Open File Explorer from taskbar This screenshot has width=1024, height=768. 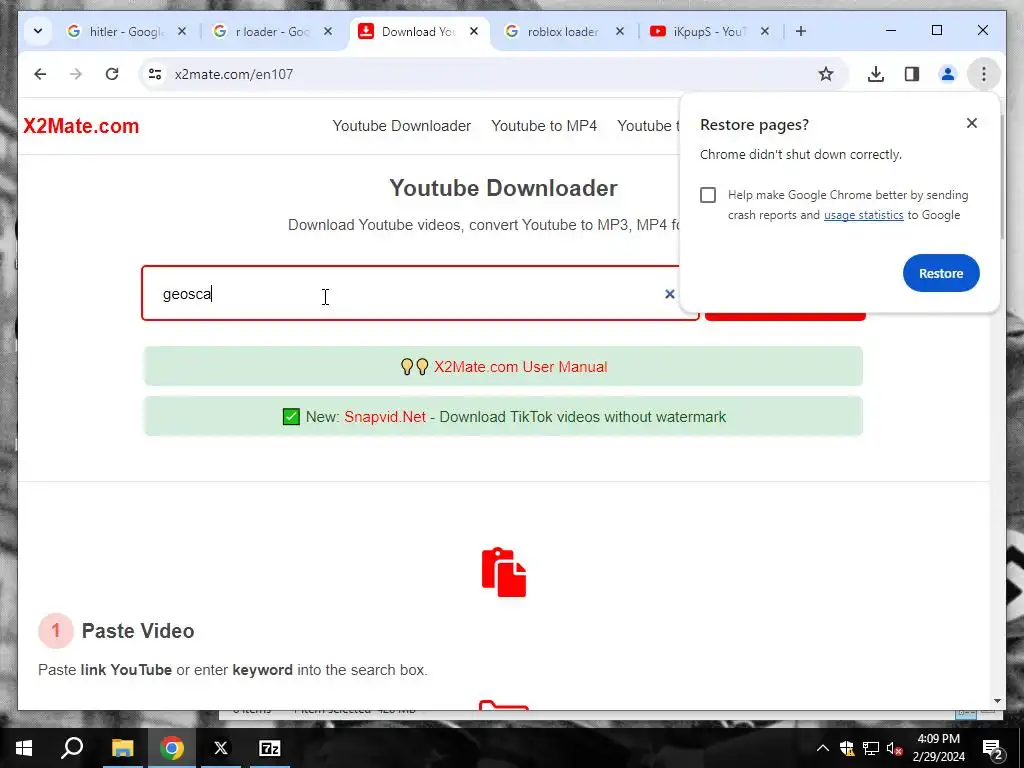coord(122,748)
